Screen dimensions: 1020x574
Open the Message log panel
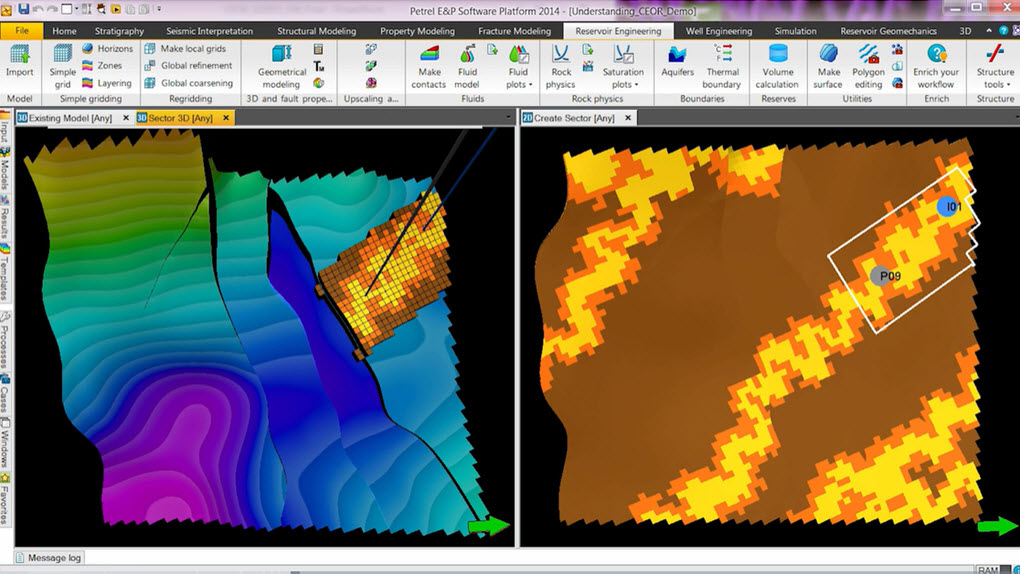49,558
